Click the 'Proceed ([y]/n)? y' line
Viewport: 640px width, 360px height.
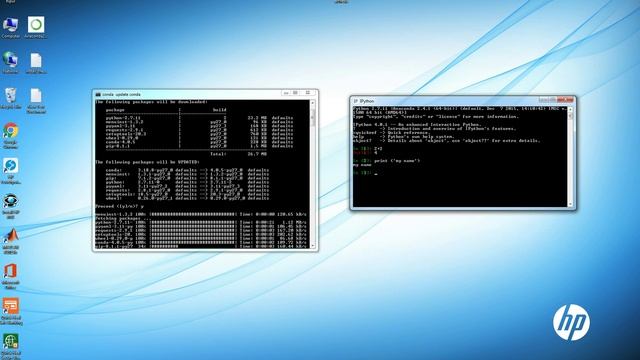tap(119, 206)
